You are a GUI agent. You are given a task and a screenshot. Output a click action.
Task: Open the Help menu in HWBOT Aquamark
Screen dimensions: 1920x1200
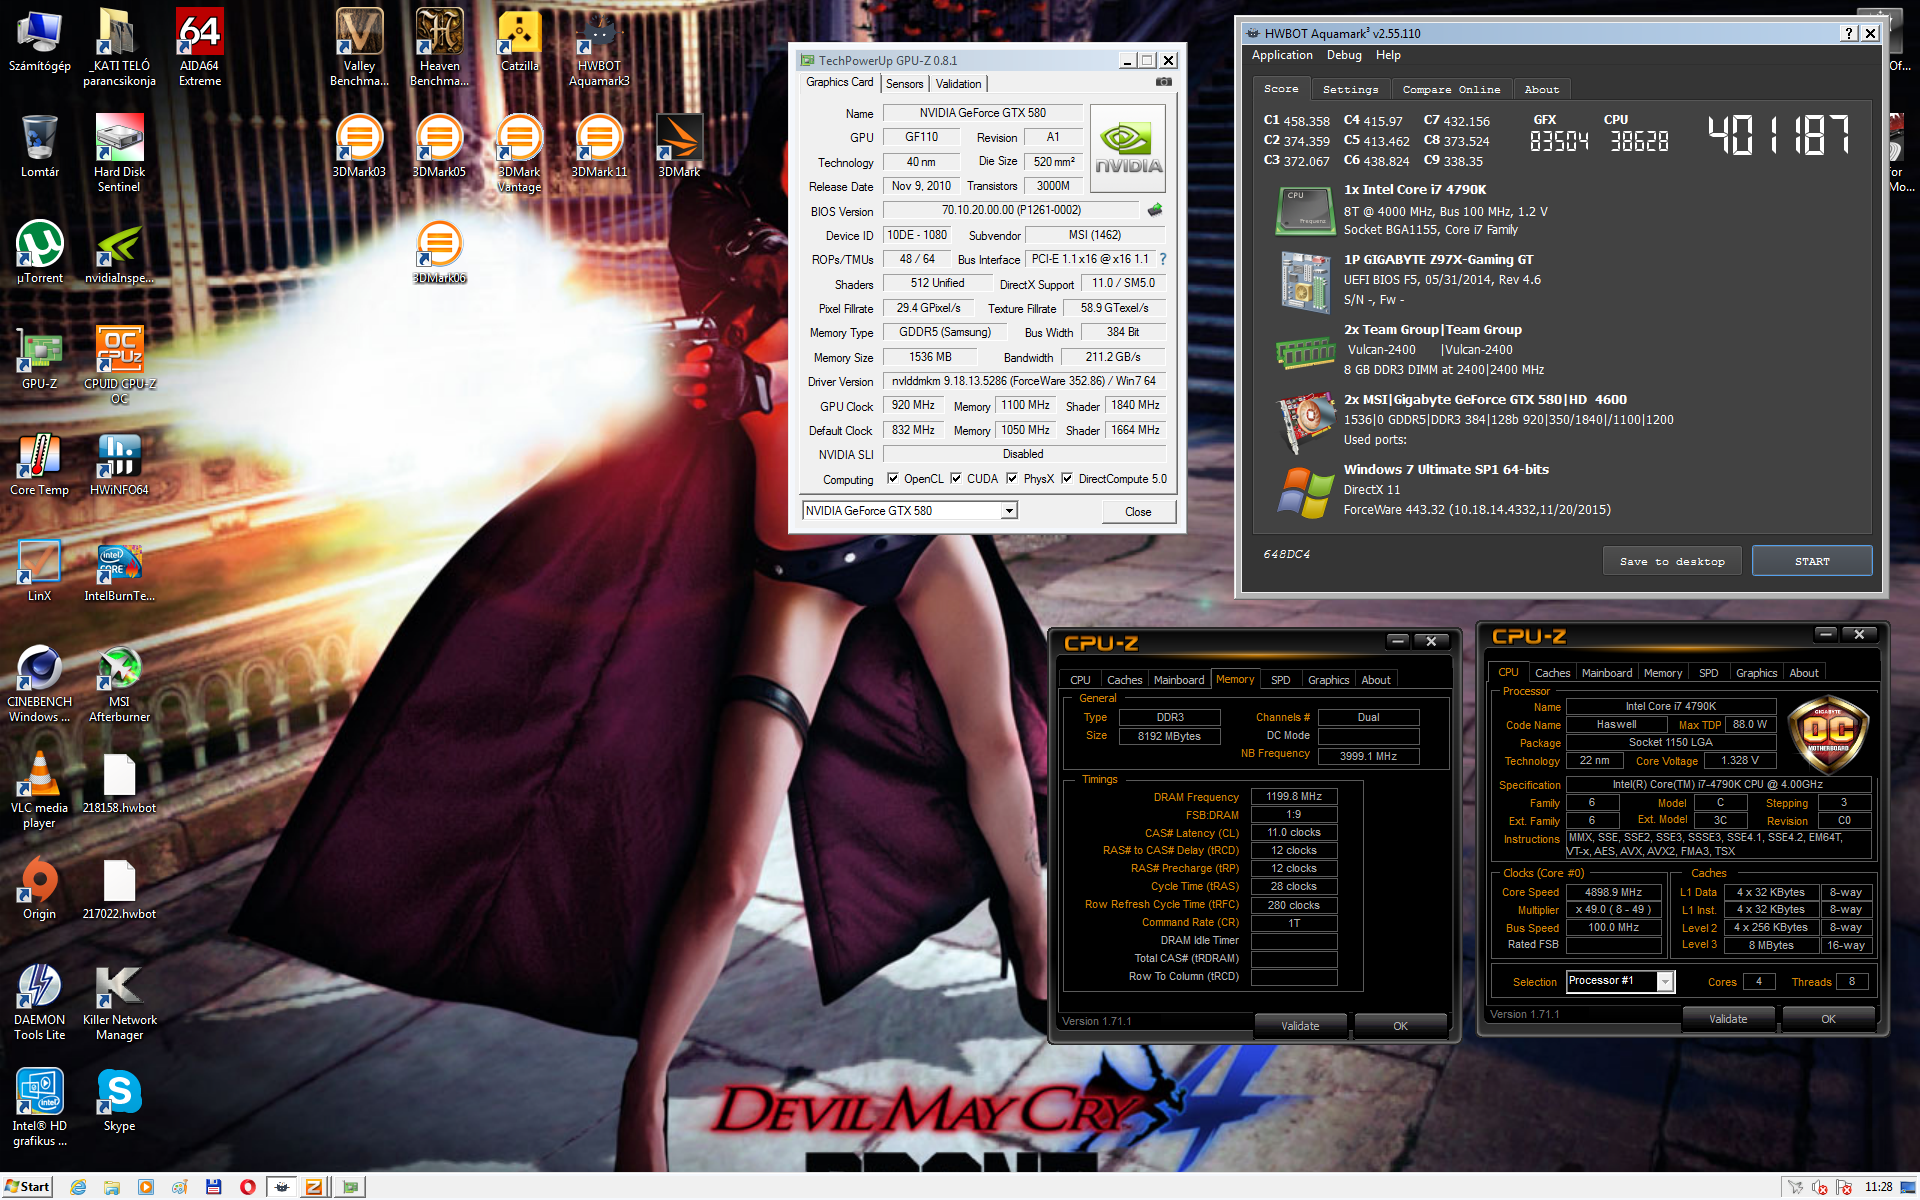(1388, 55)
